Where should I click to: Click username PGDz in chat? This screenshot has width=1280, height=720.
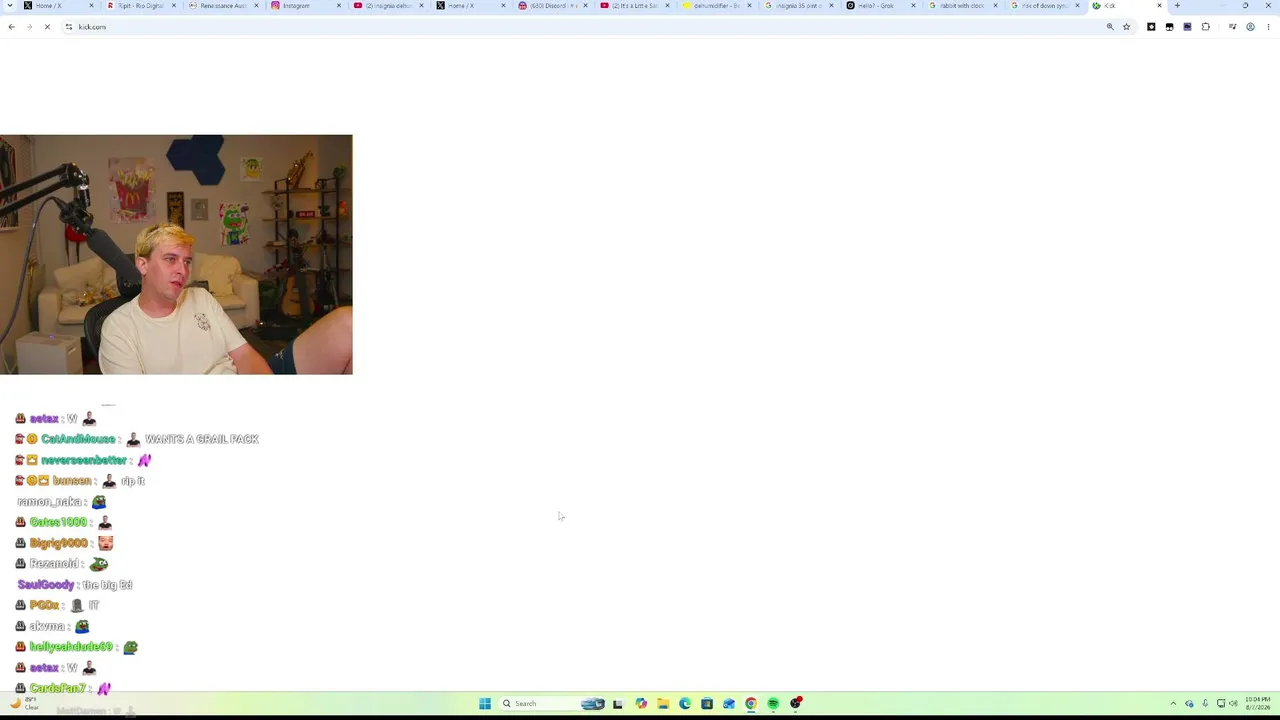[44, 605]
